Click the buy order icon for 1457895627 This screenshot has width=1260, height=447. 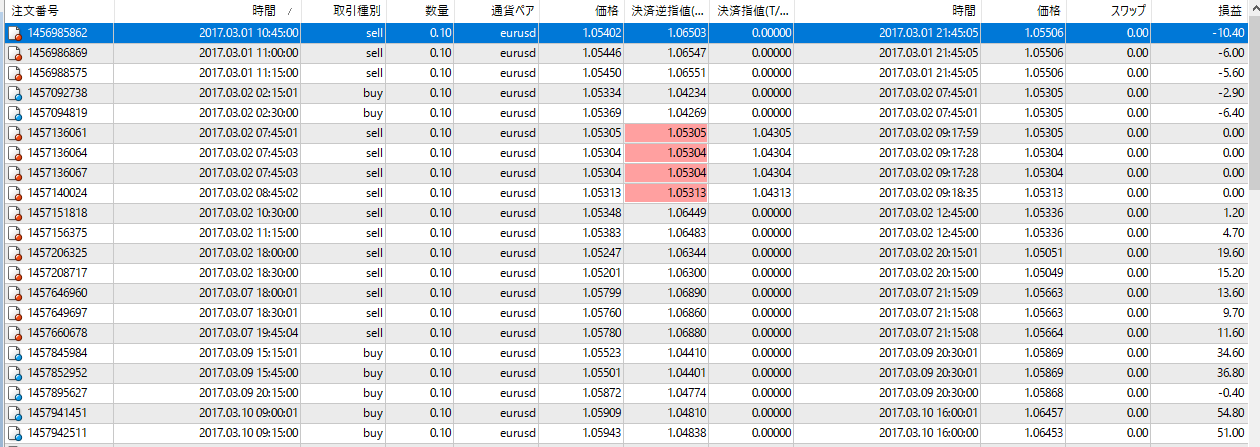click(14, 393)
